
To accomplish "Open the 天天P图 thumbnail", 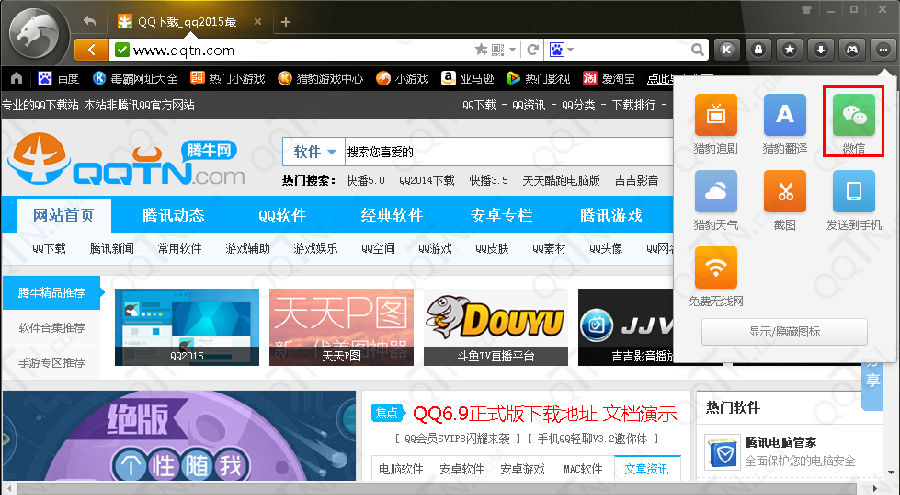I will click(341, 327).
